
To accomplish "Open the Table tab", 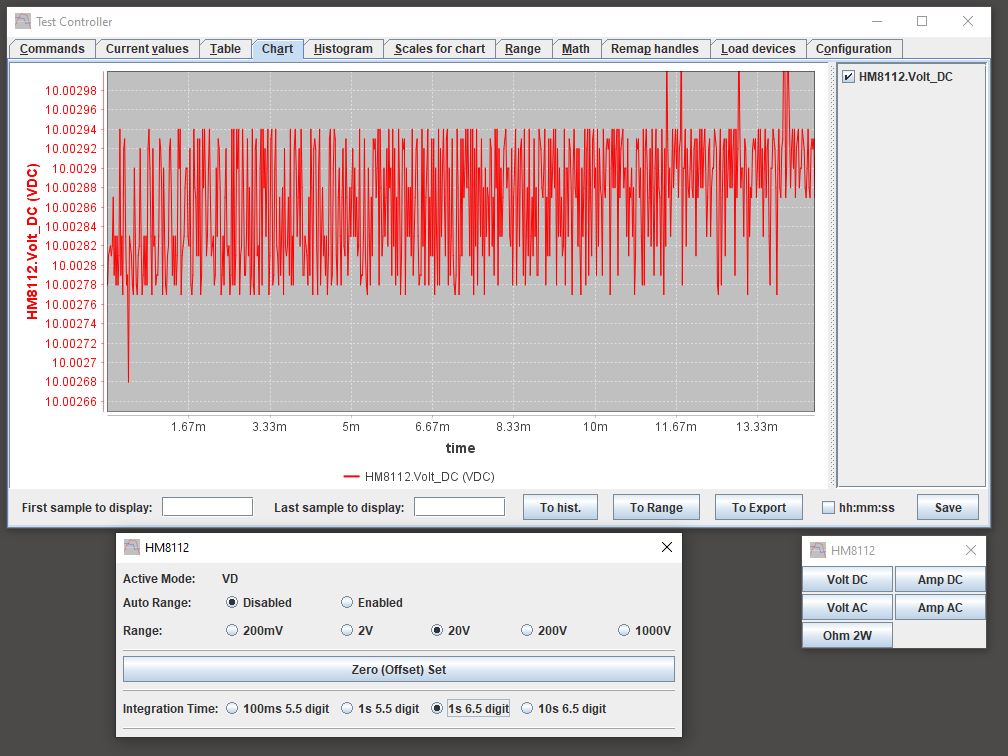I will pyautogui.click(x=225, y=49).
